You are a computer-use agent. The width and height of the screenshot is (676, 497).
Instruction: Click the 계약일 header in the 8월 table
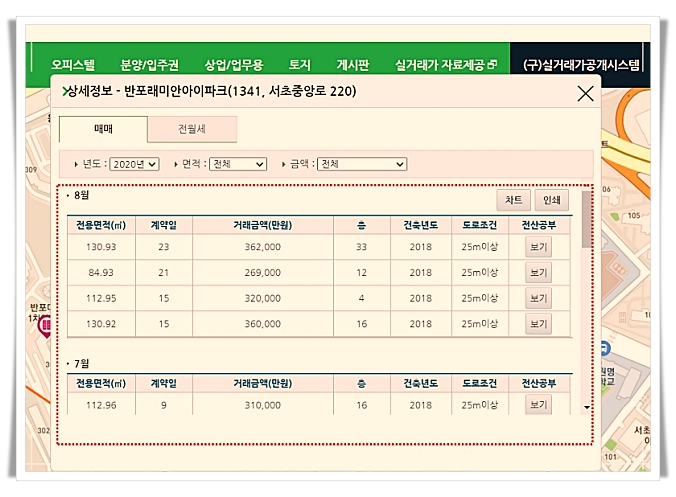(x=163, y=225)
